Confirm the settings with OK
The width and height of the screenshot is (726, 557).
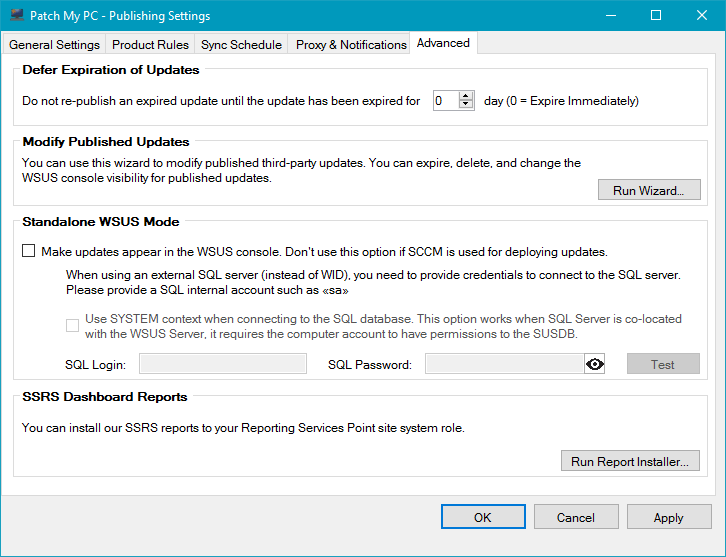pos(483,517)
